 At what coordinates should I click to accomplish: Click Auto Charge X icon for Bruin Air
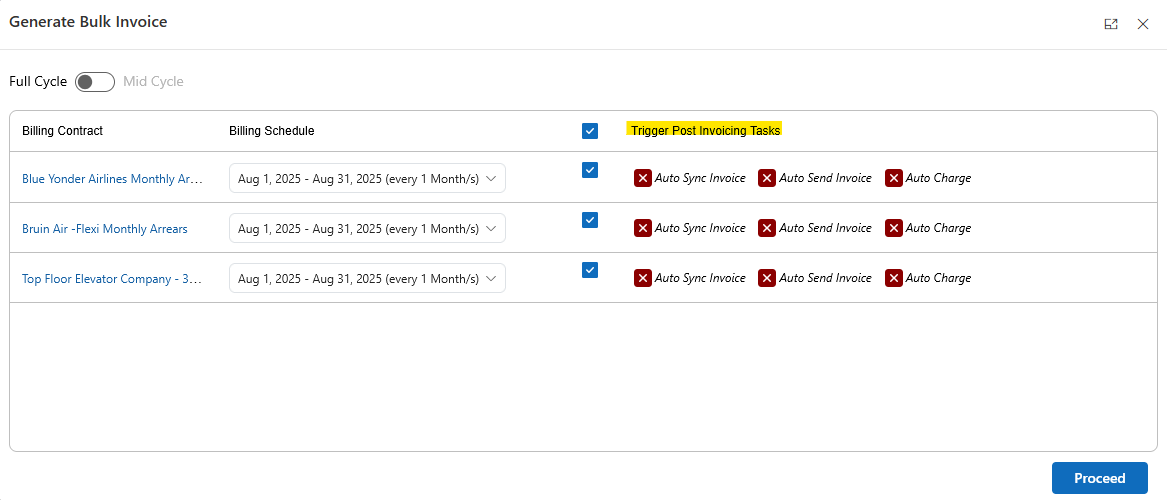coord(894,228)
